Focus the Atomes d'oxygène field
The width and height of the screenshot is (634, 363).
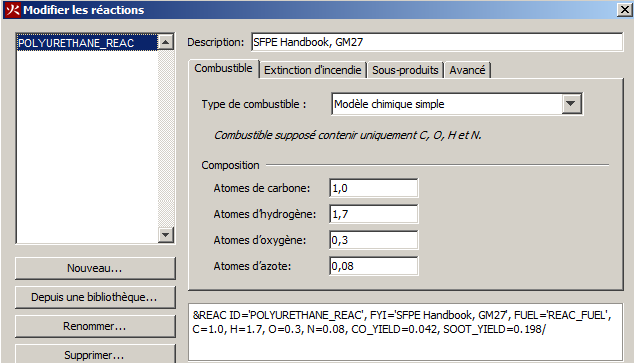pyautogui.click(x=374, y=240)
